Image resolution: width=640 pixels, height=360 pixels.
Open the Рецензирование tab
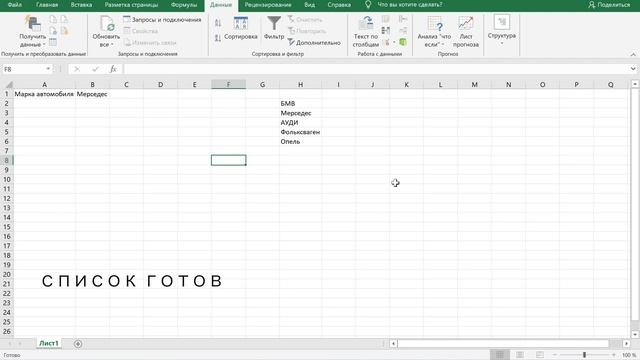(268, 5)
